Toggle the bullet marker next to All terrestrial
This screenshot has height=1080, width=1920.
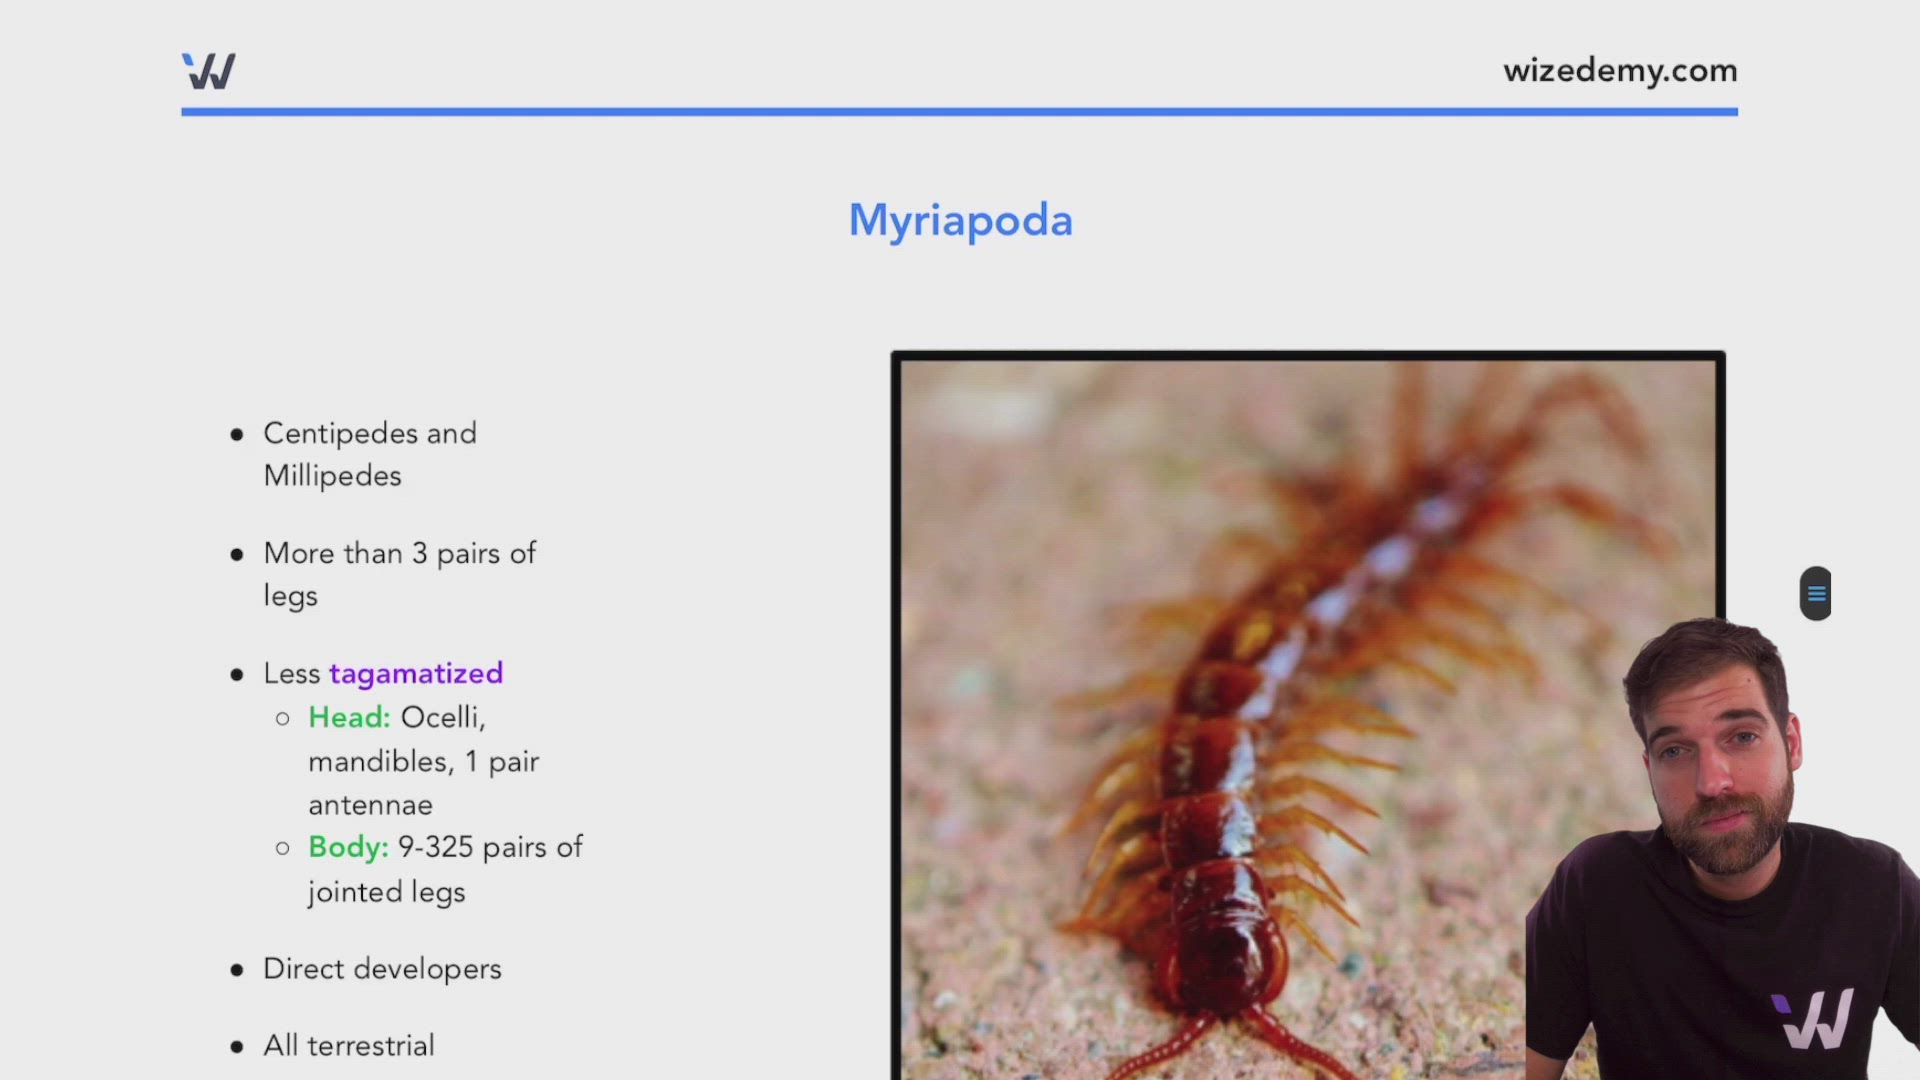pos(236,1046)
